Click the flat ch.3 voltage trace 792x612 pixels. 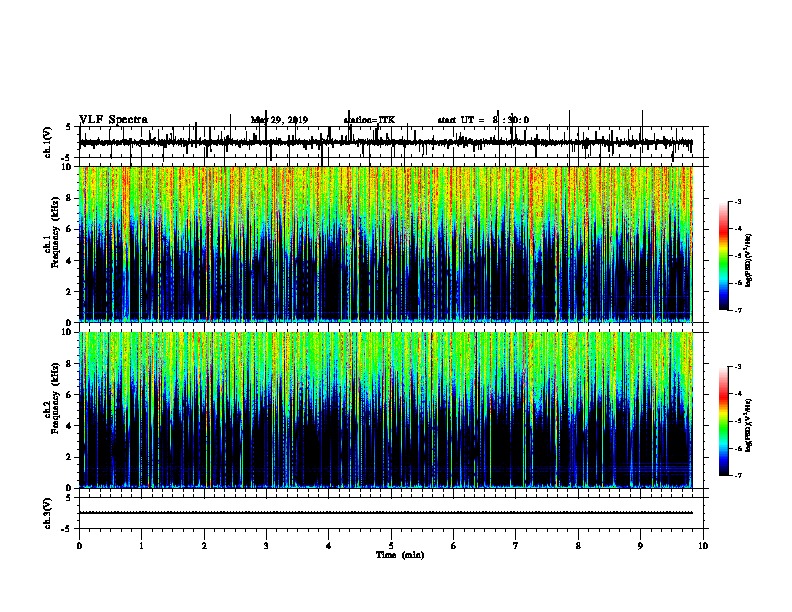coord(386,513)
